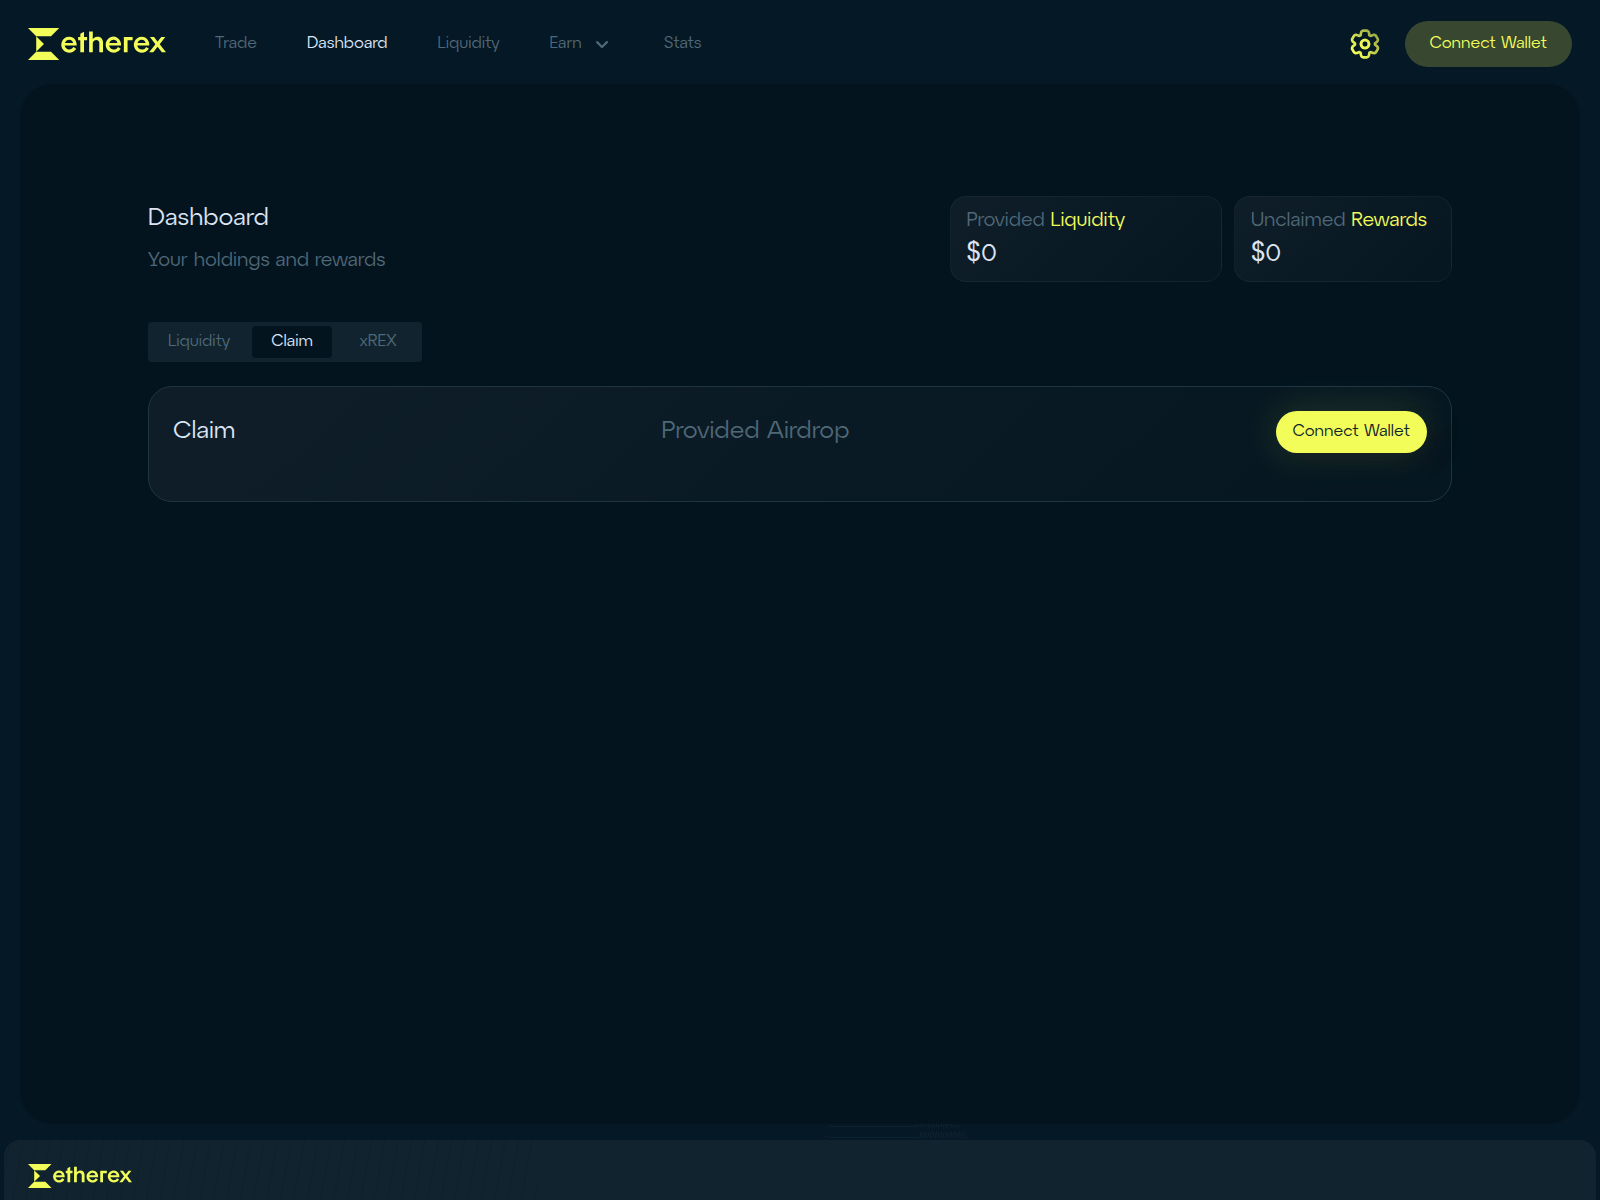This screenshot has width=1600, height=1200.
Task: Switch to the Liquidity dashboard tab
Action: click(x=199, y=341)
